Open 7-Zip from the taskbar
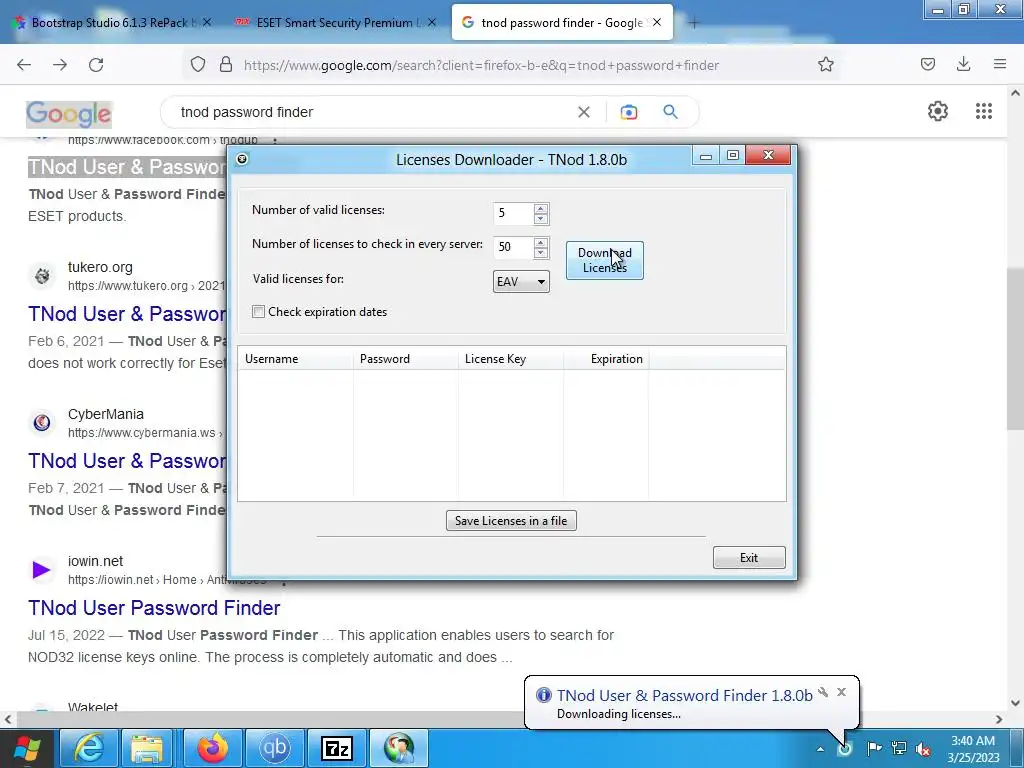 coord(336,748)
